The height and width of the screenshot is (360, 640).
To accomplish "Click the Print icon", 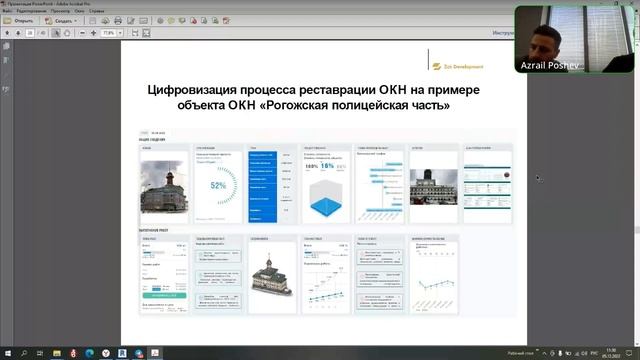I will click(118, 21).
